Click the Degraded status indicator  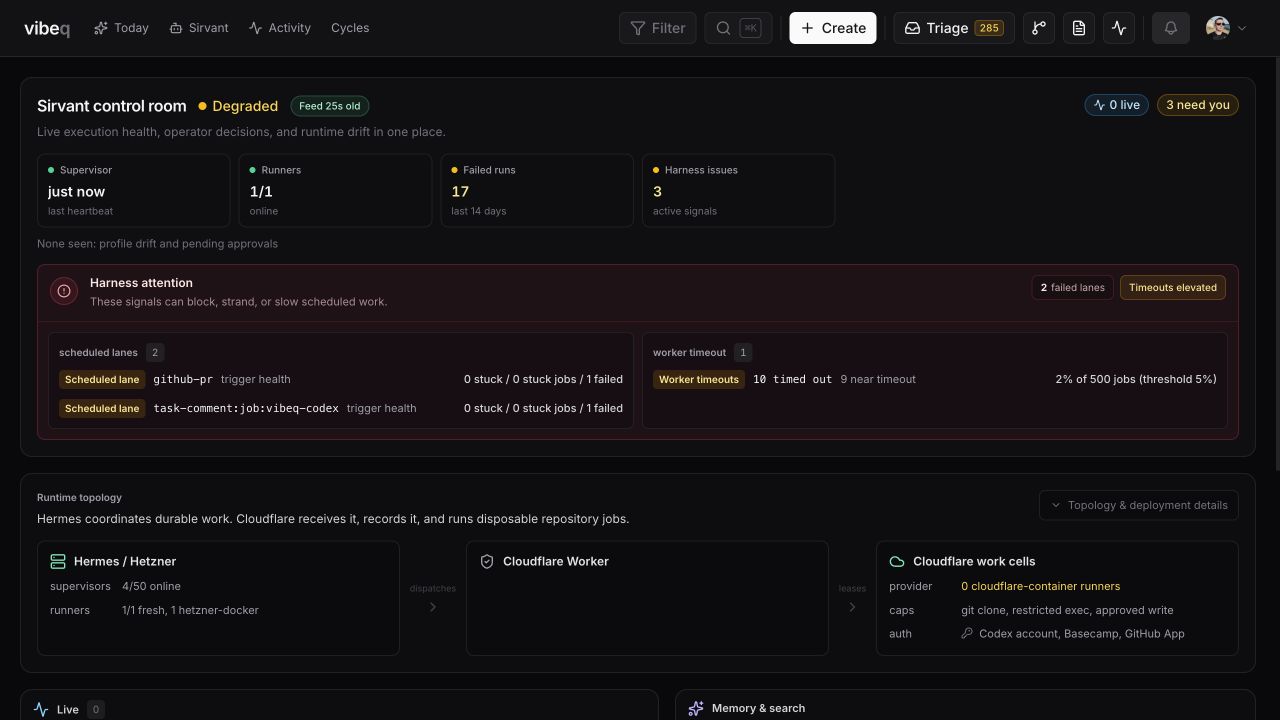tap(238, 106)
